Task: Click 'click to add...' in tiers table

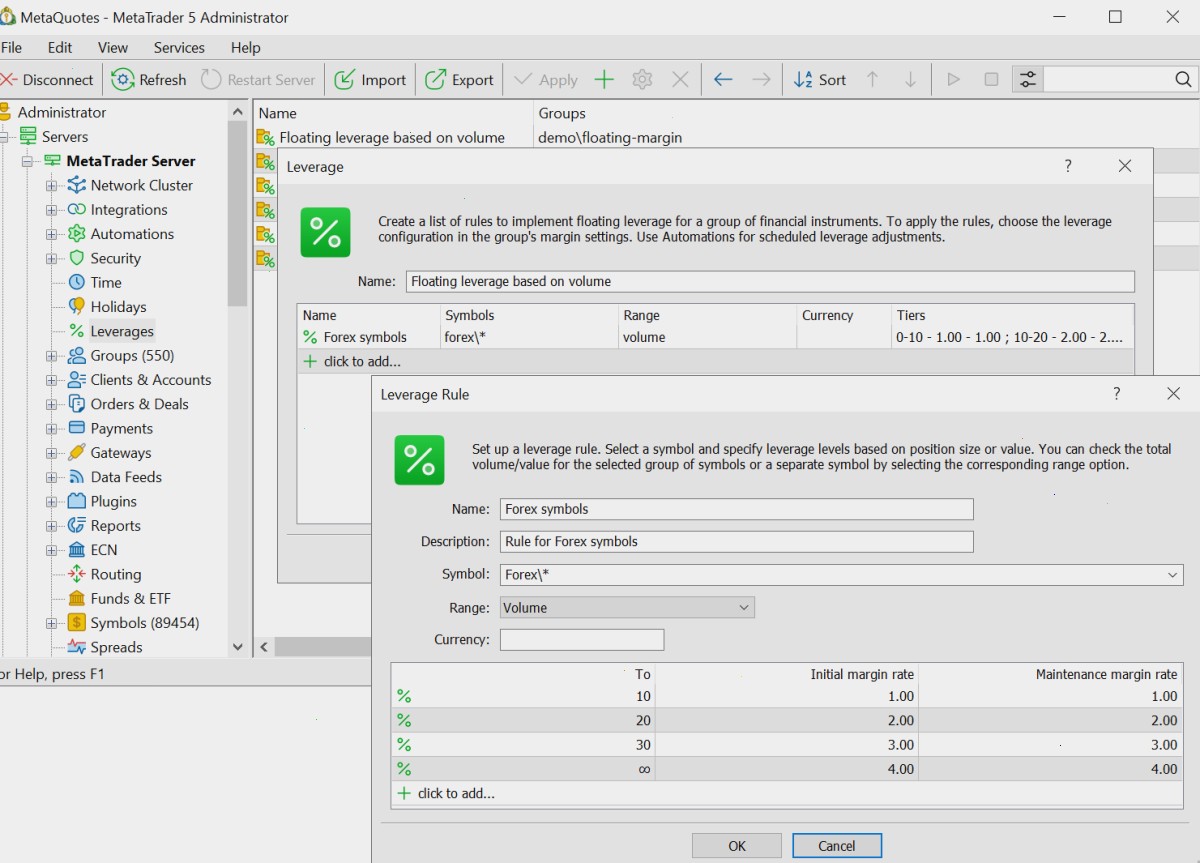Action: pos(456,793)
